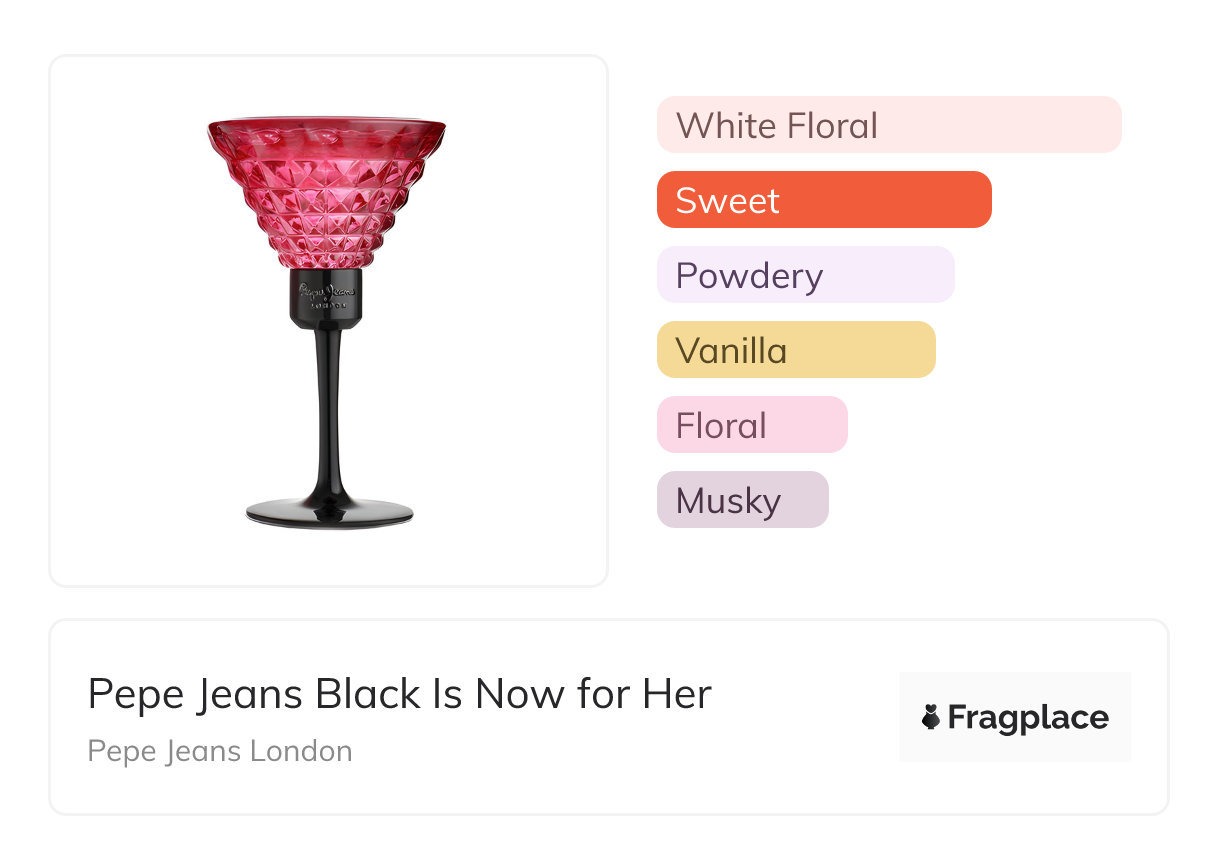
Task: Click the word "Her" in the perfume title
Action: [679, 694]
